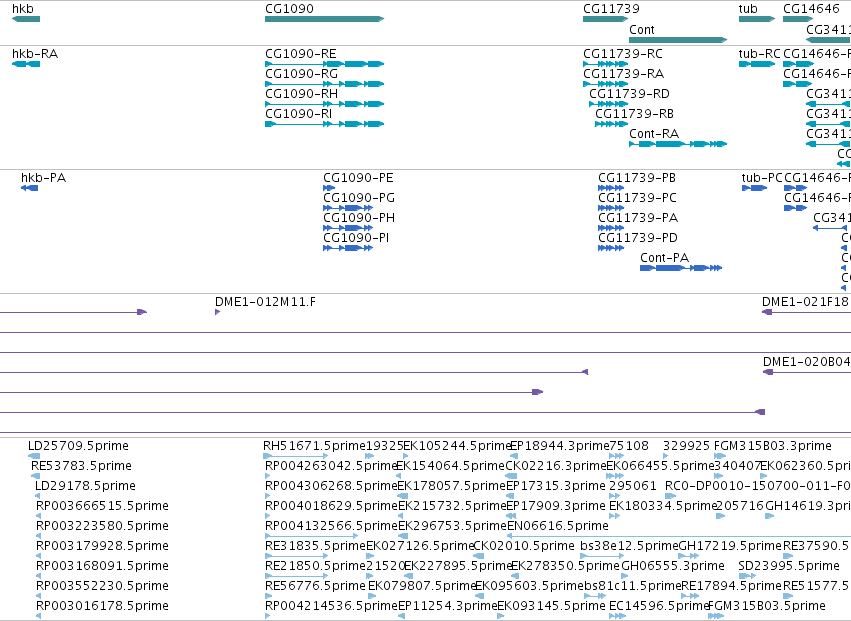Viewport: 851px width, 621px height.
Task: Select the CG1090-RE transcript glyph
Action: point(325,64)
